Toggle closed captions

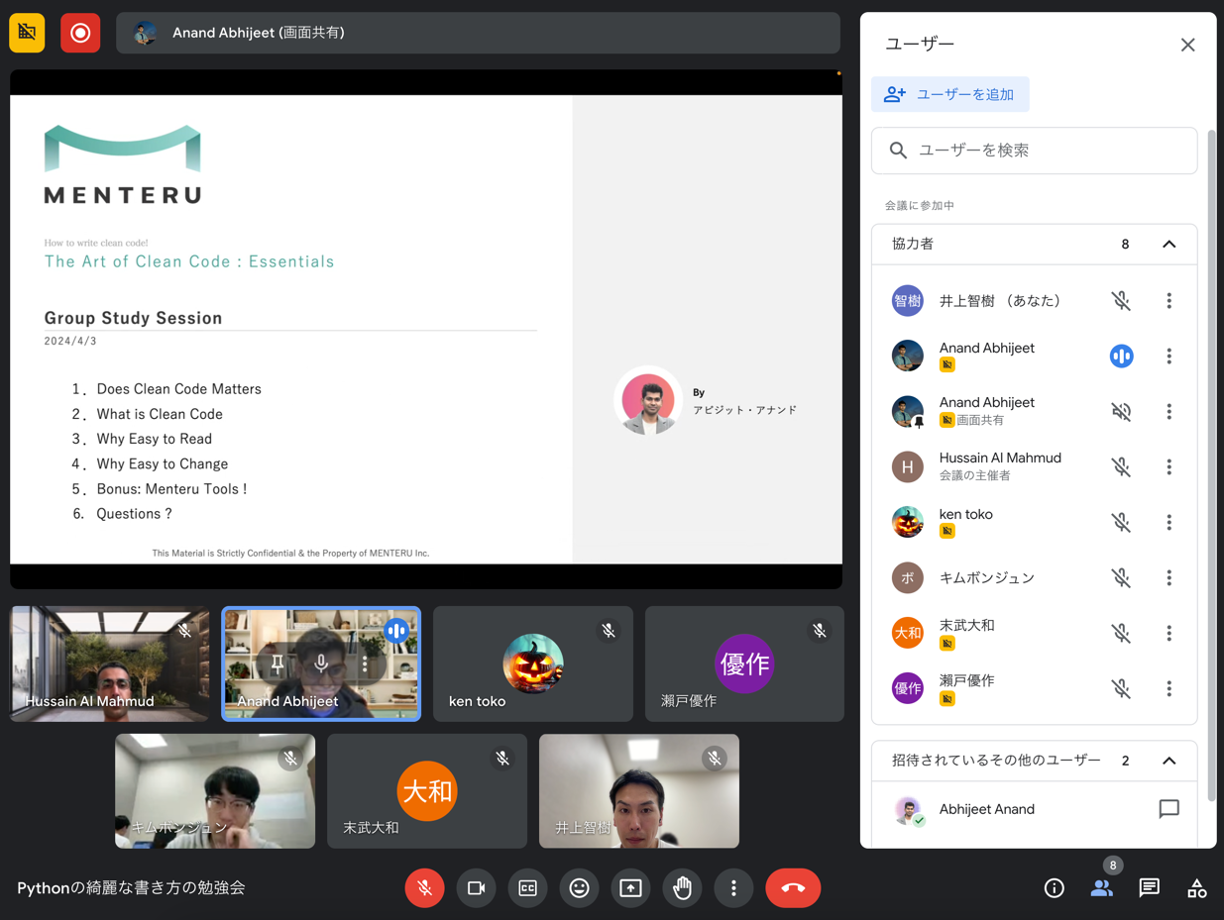(528, 888)
